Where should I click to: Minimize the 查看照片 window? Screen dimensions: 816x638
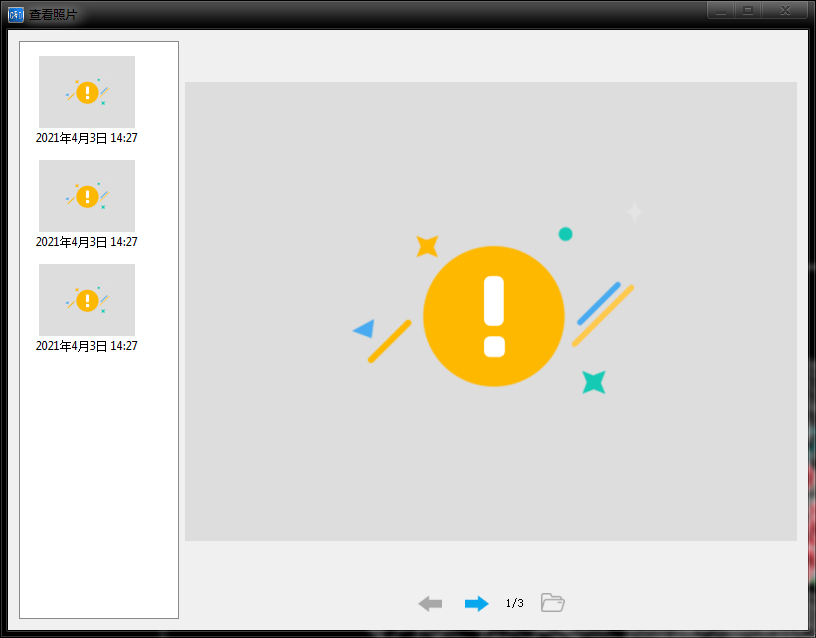pos(721,10)
